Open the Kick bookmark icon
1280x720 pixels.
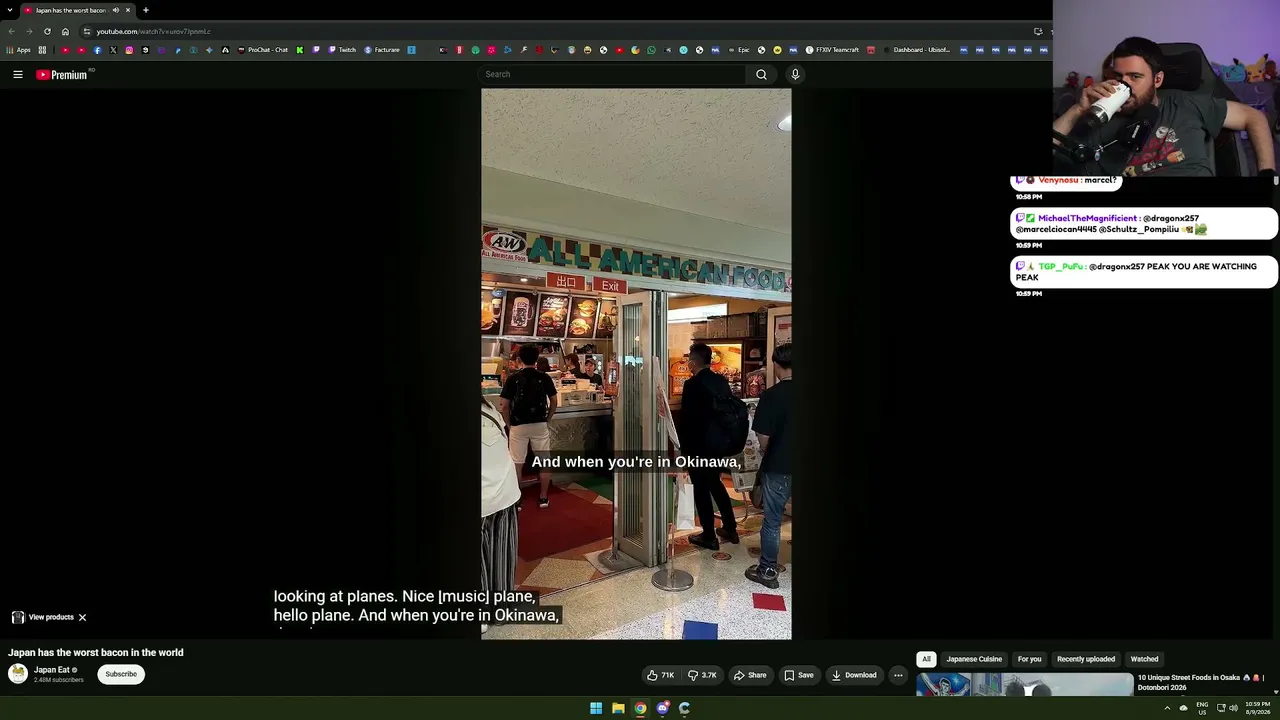click(x=299, y=50)
